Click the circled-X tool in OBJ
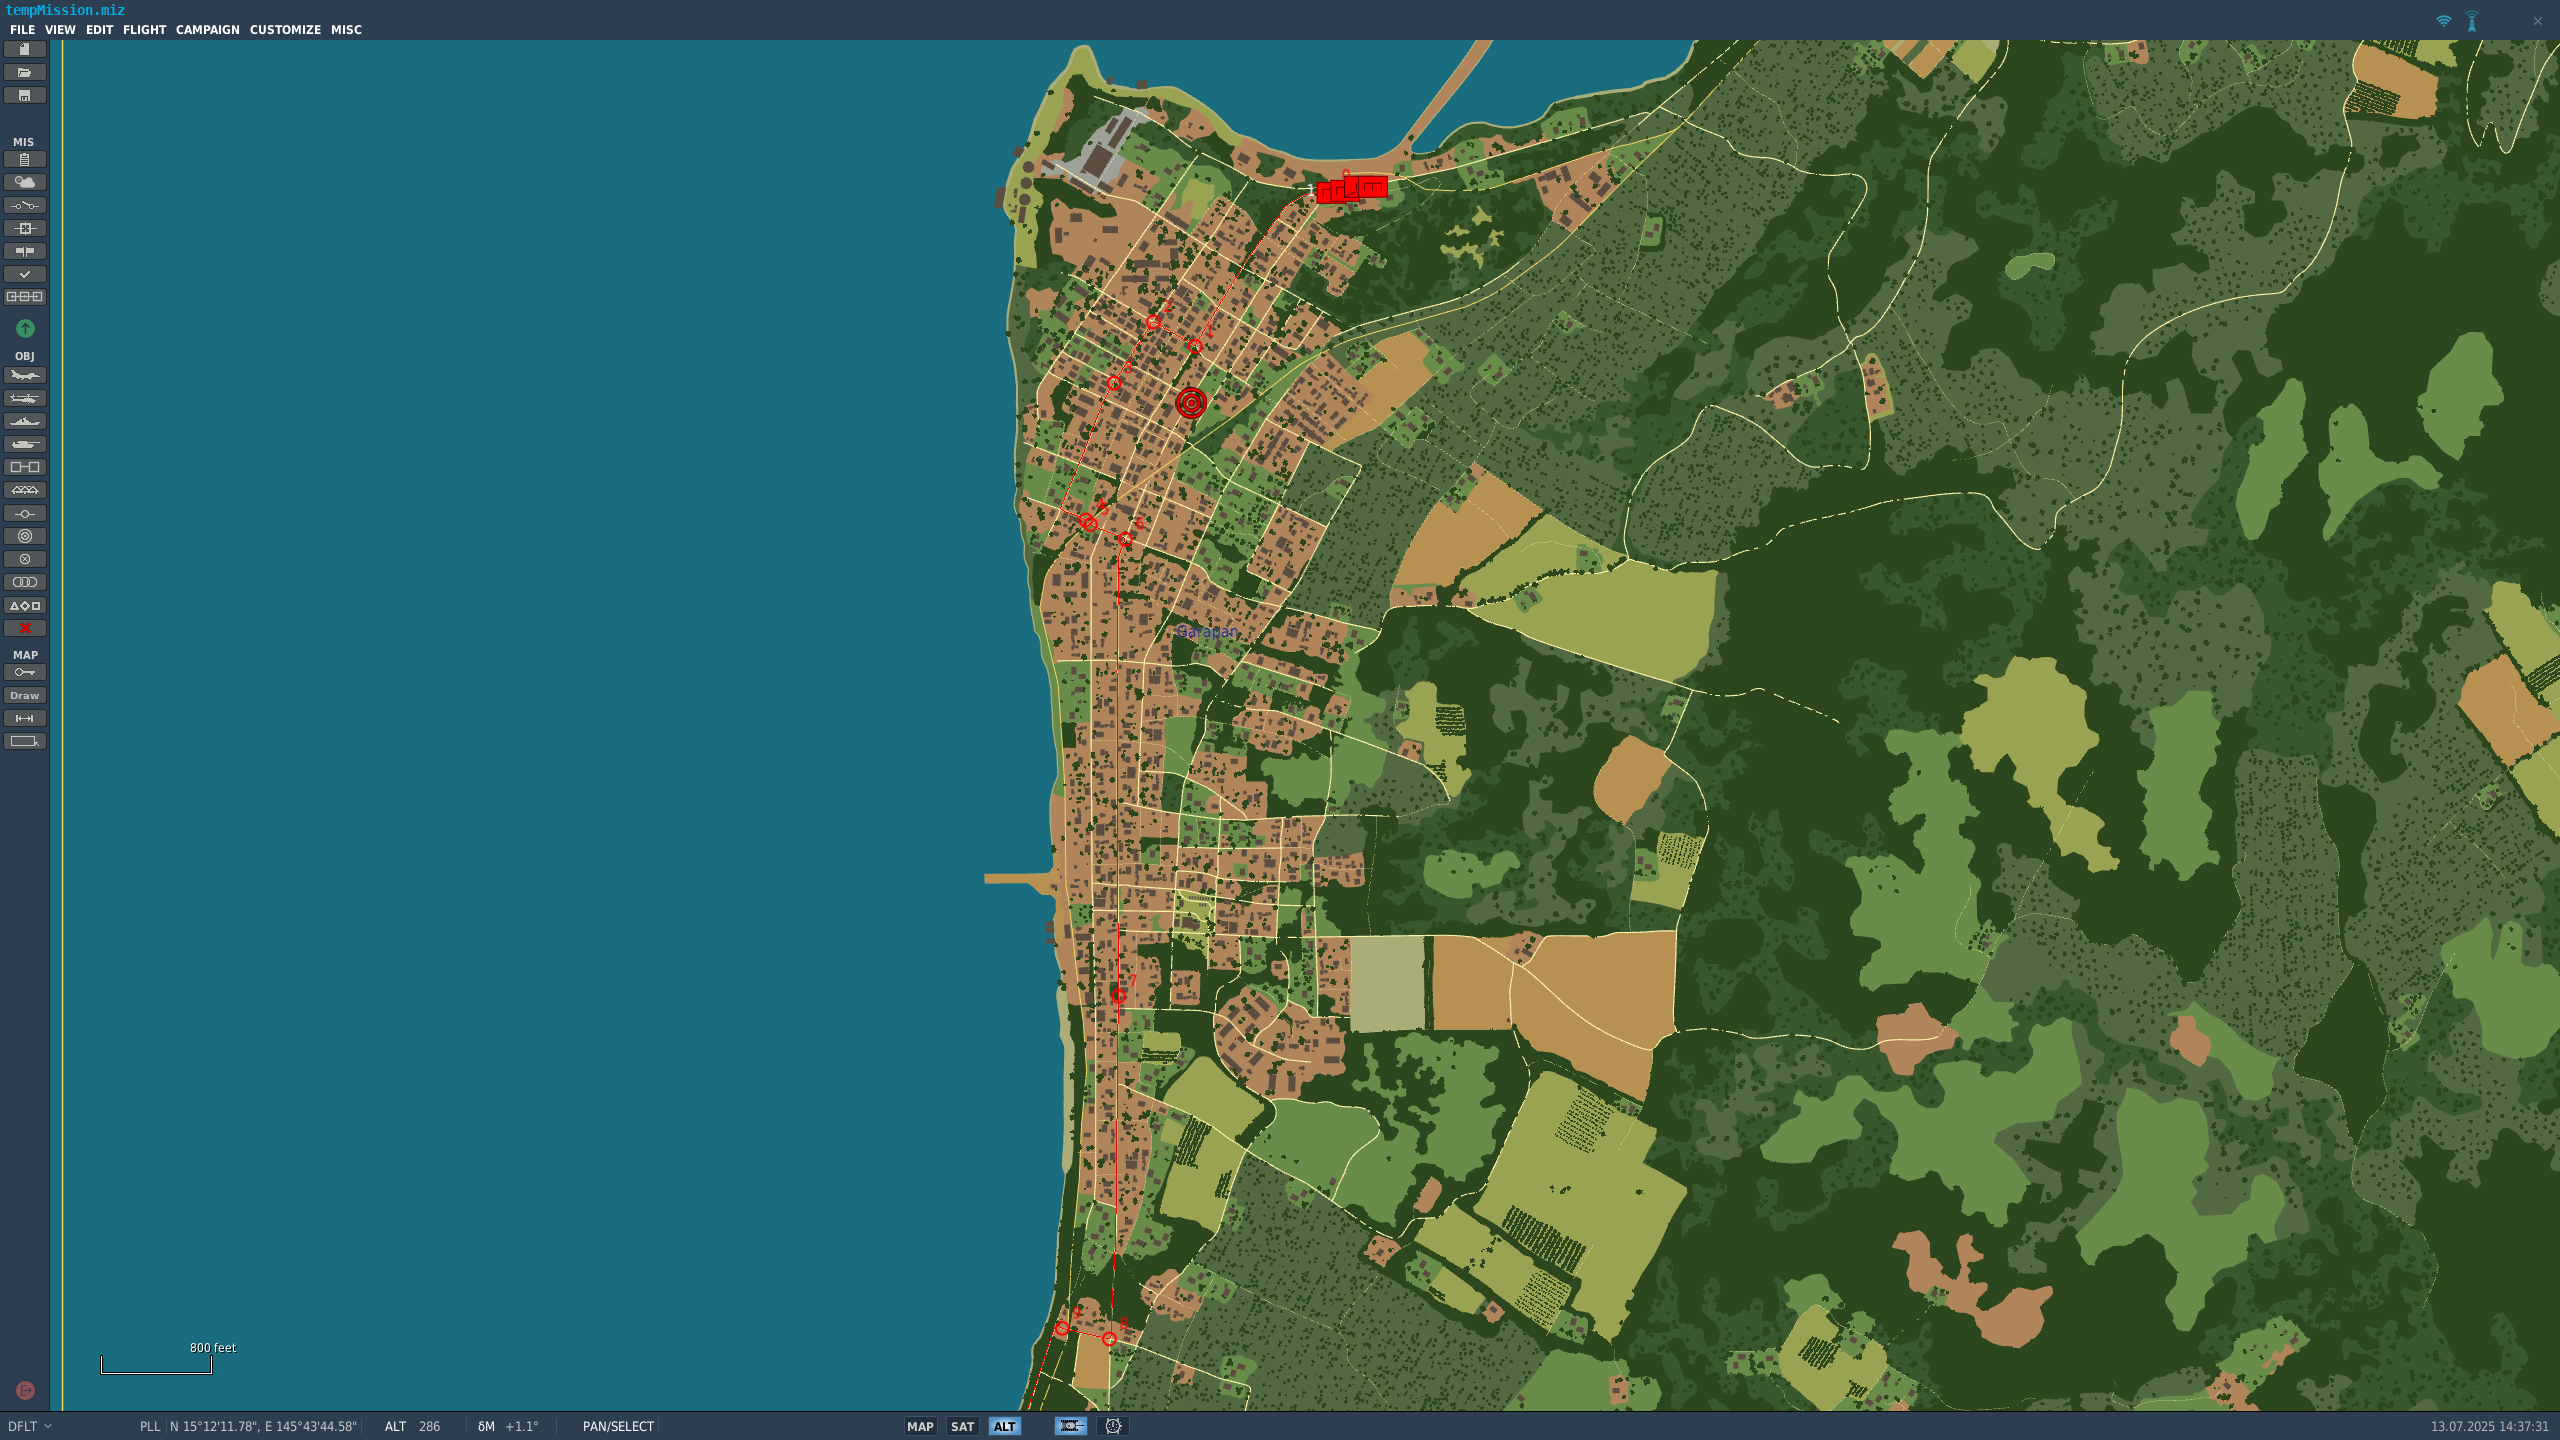The height and width of the screenshot is (1440, 2560). pos(25,559)
